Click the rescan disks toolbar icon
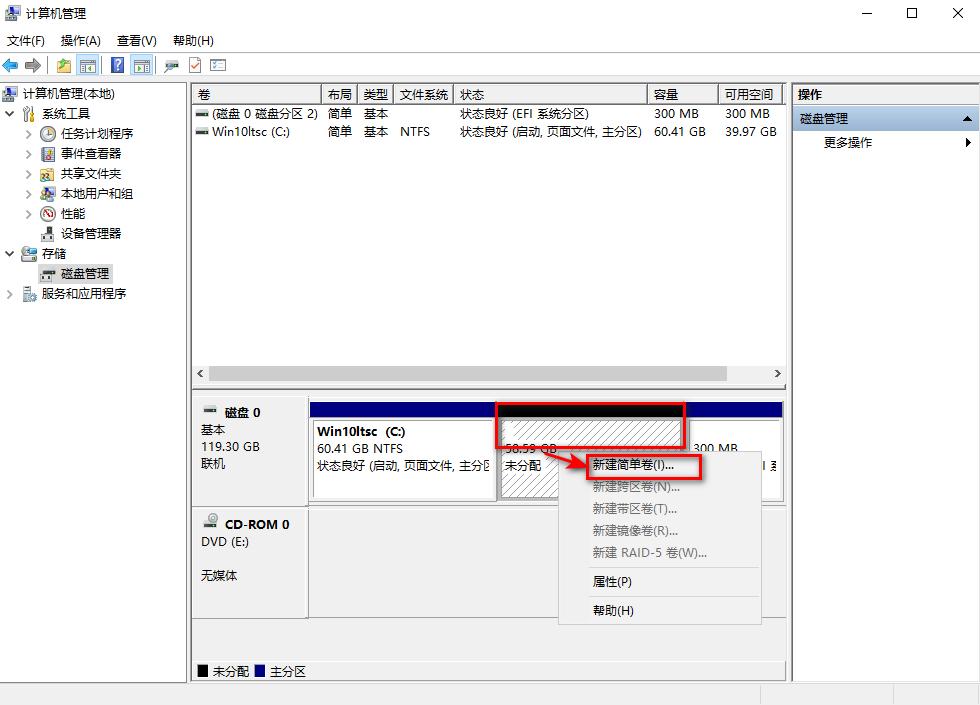Screen dimensions: 980x705 tap(171, 65)
